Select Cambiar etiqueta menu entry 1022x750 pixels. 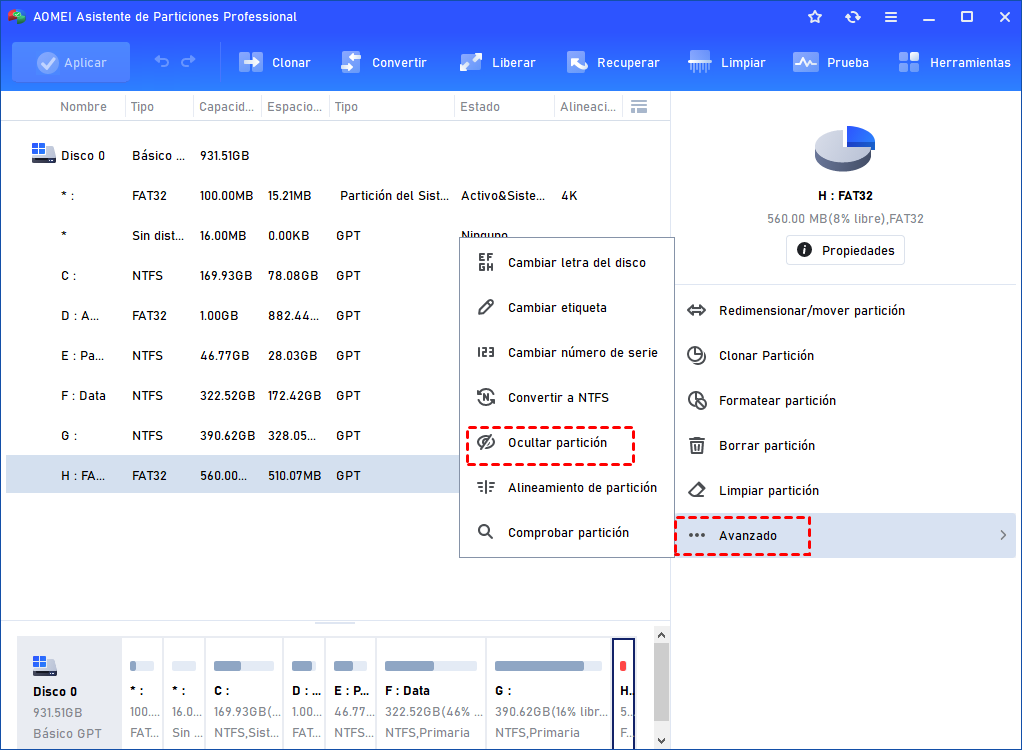pos(566,308)
